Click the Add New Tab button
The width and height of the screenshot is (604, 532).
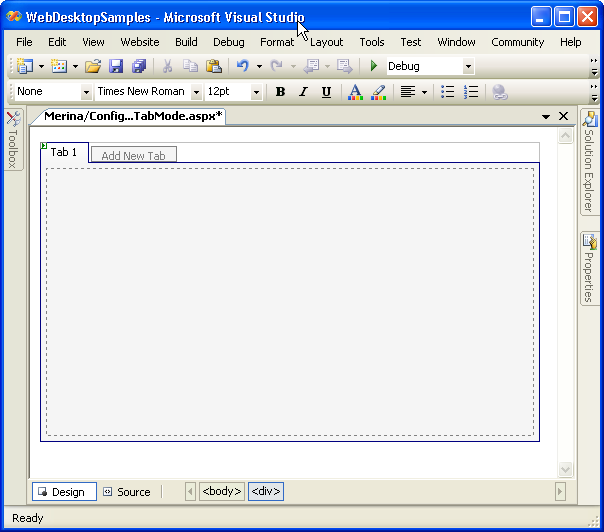click(x=134, y=155)
